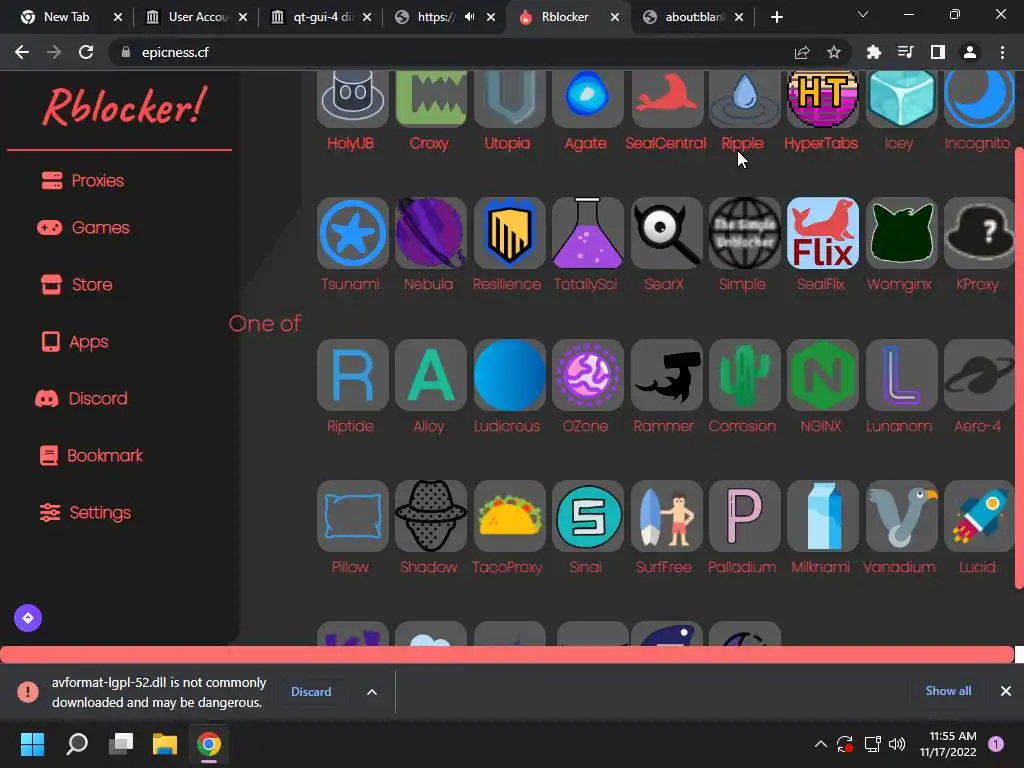
Task: Select the Utopia proxy icon
Action: [x=509, y=99]
